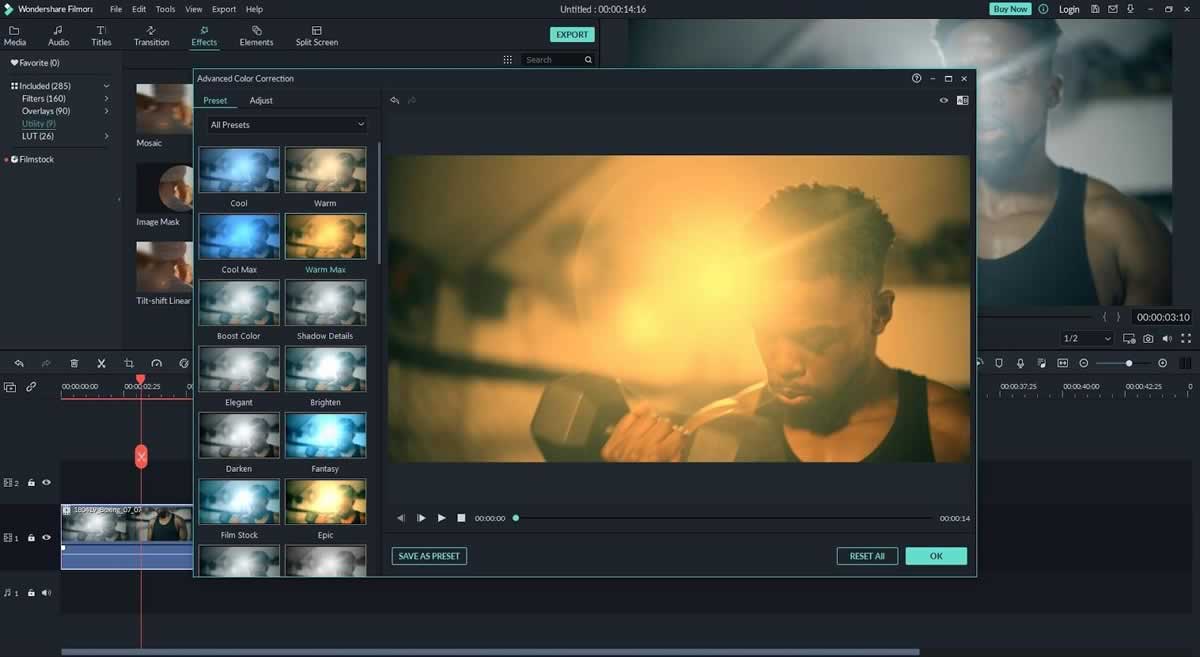The width and height of the screenshot is (1200, 657).
Task: Switch to the Adjust tab
Action: tap(261, 100)
